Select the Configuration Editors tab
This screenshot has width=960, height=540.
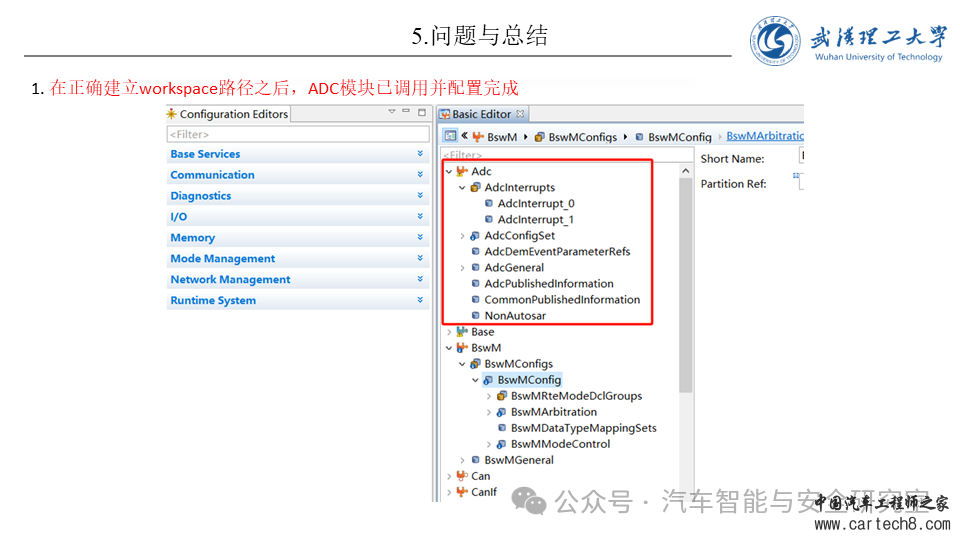[x=228, y=114]
